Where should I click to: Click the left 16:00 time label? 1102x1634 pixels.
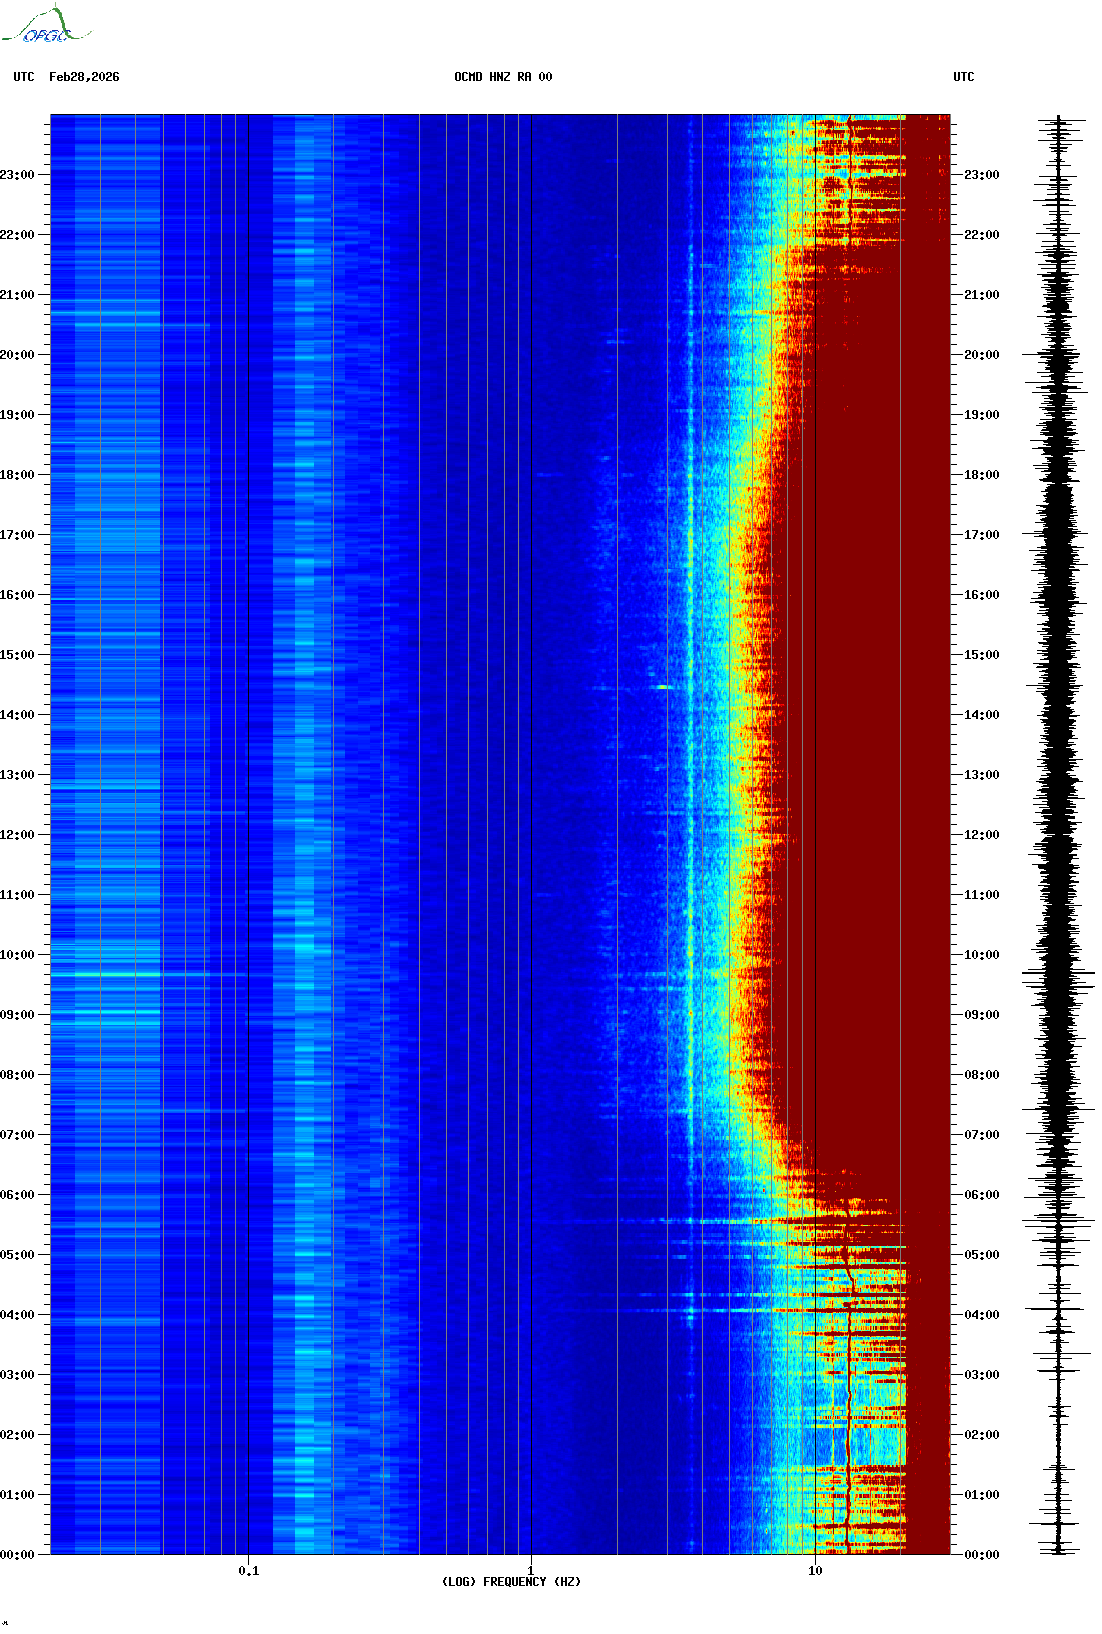(17, 595)
